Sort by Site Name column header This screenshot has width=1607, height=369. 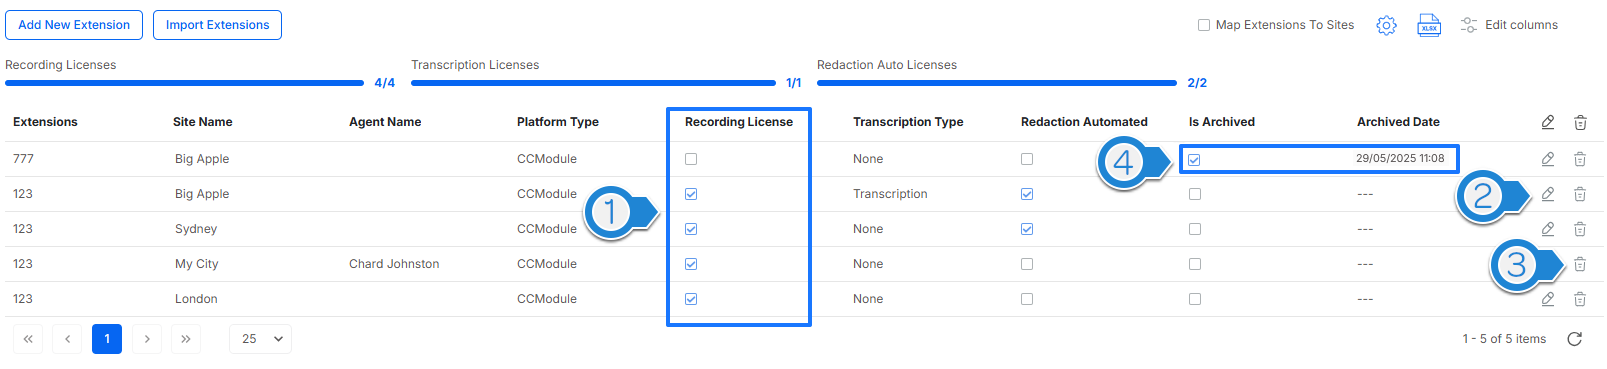click(202, 122)
